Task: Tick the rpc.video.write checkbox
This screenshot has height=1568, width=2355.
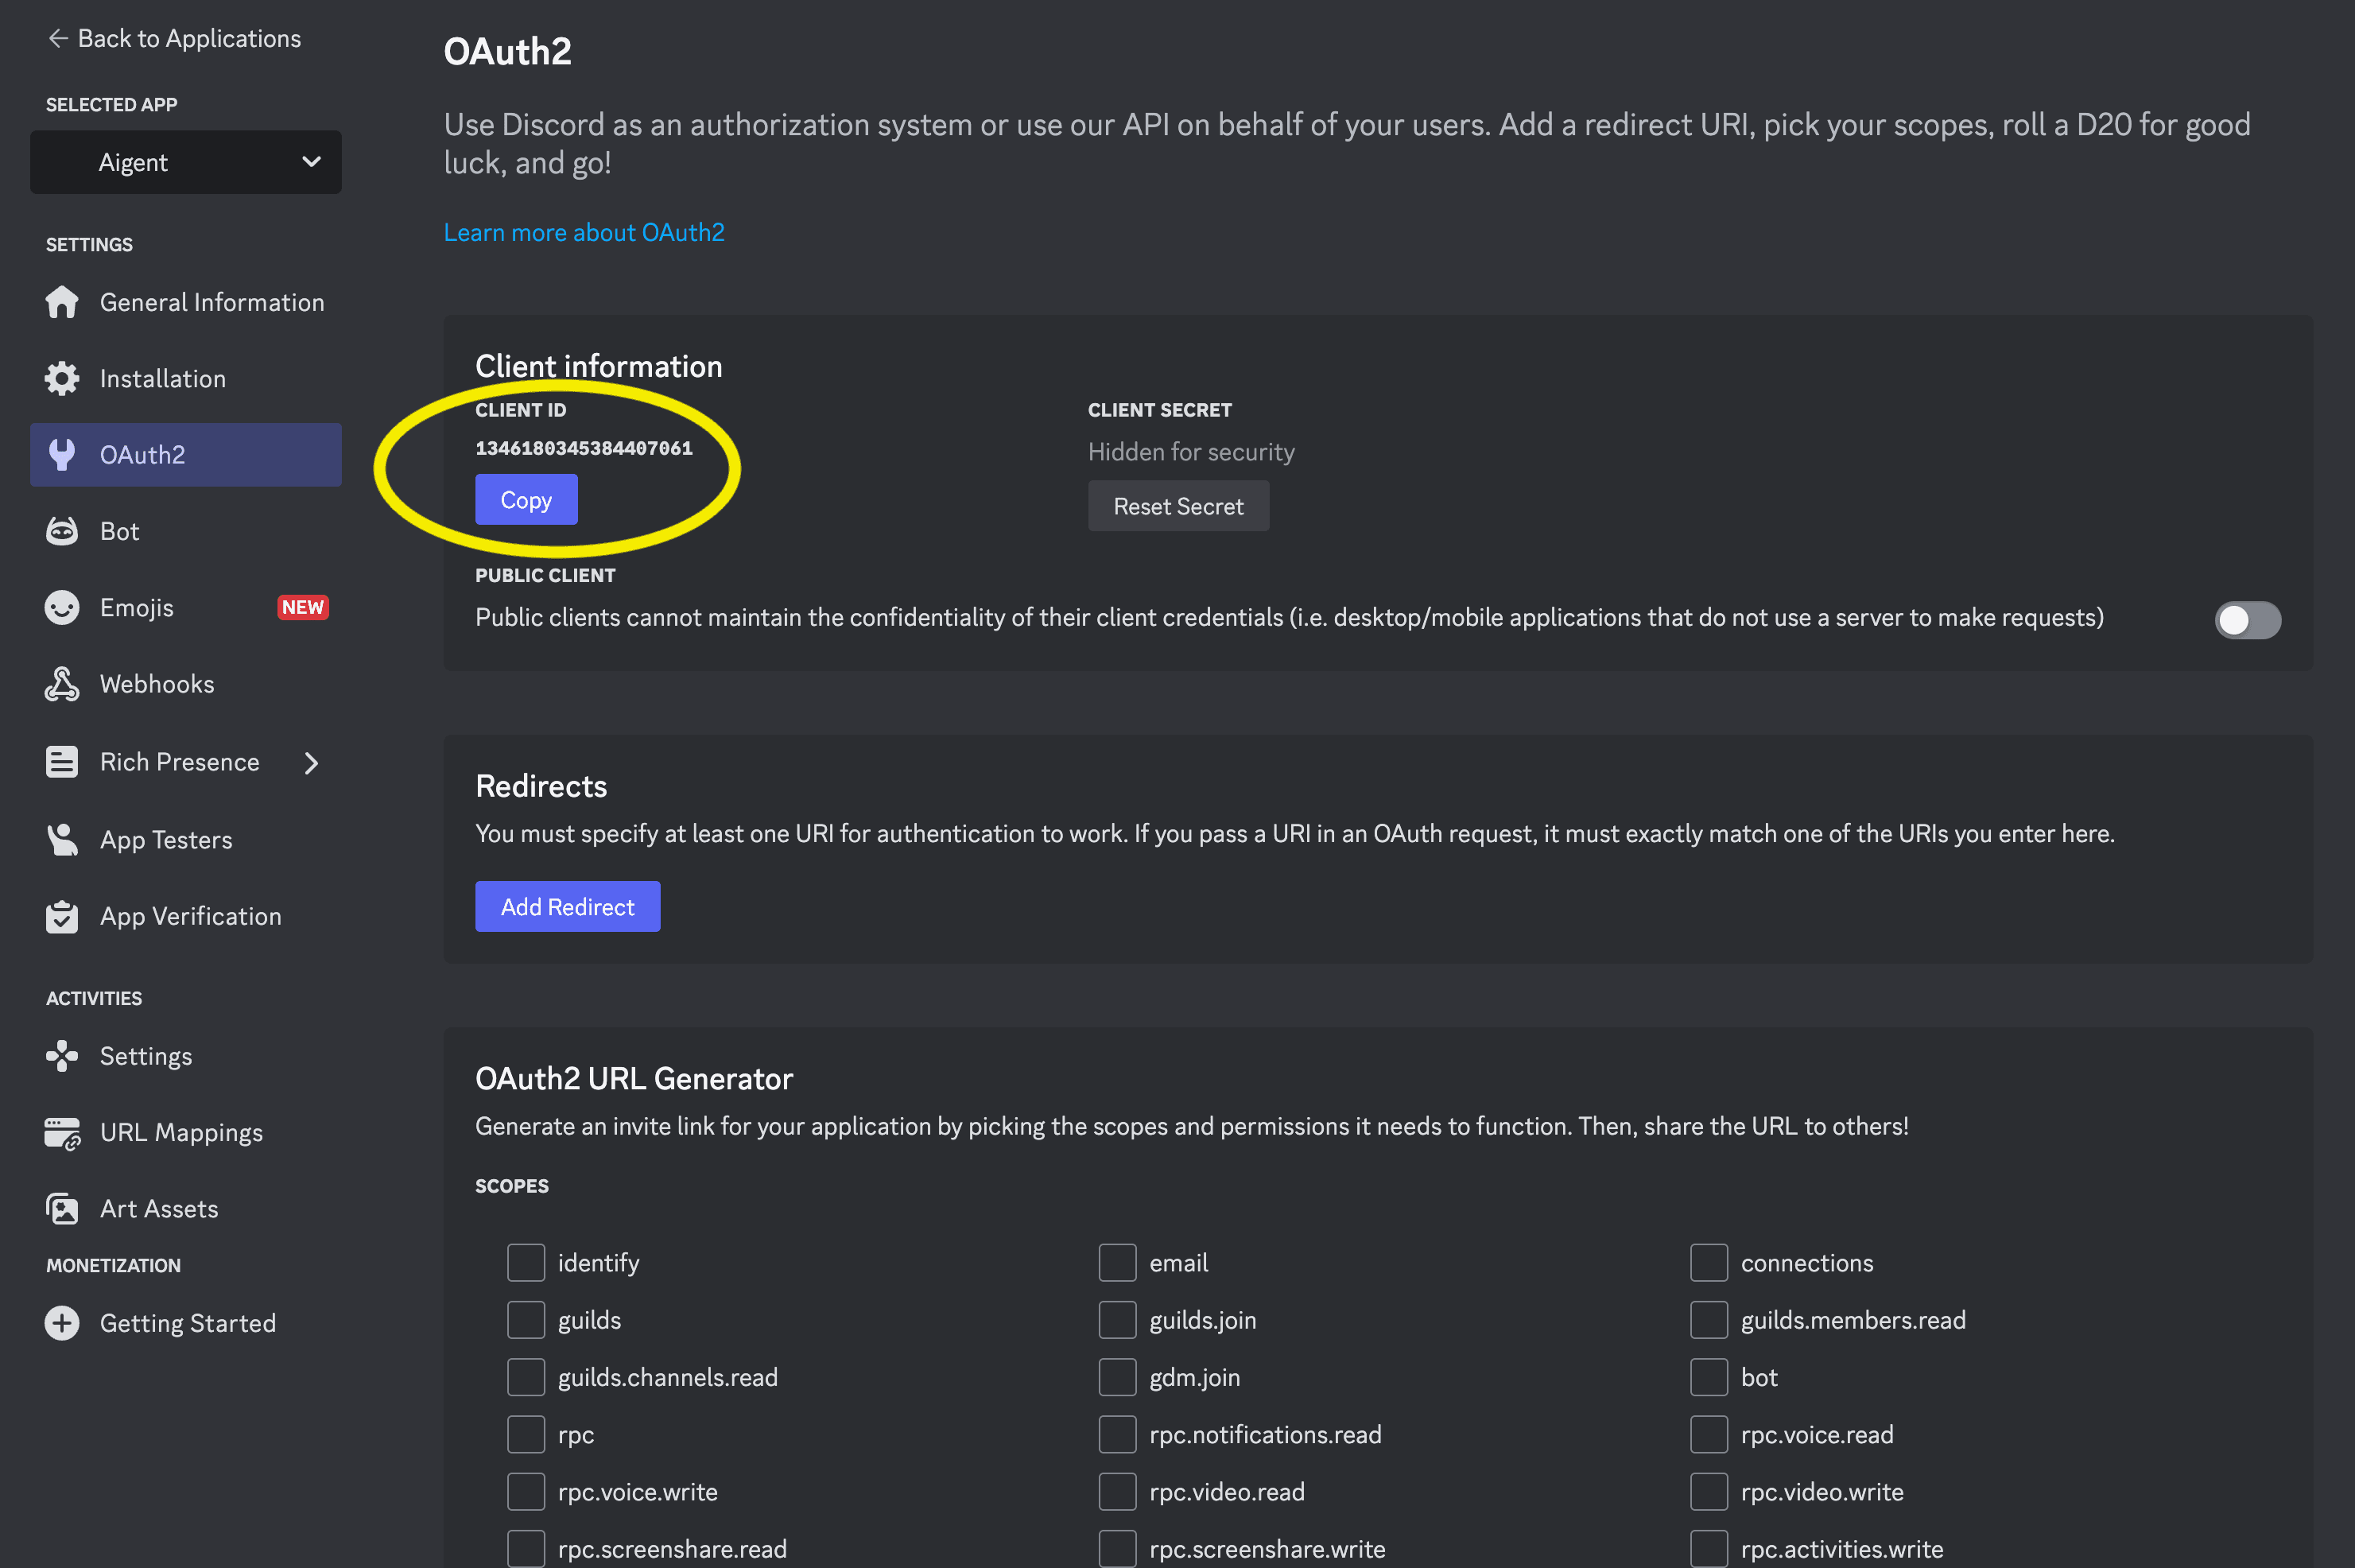Action: click(1709, 1492)
